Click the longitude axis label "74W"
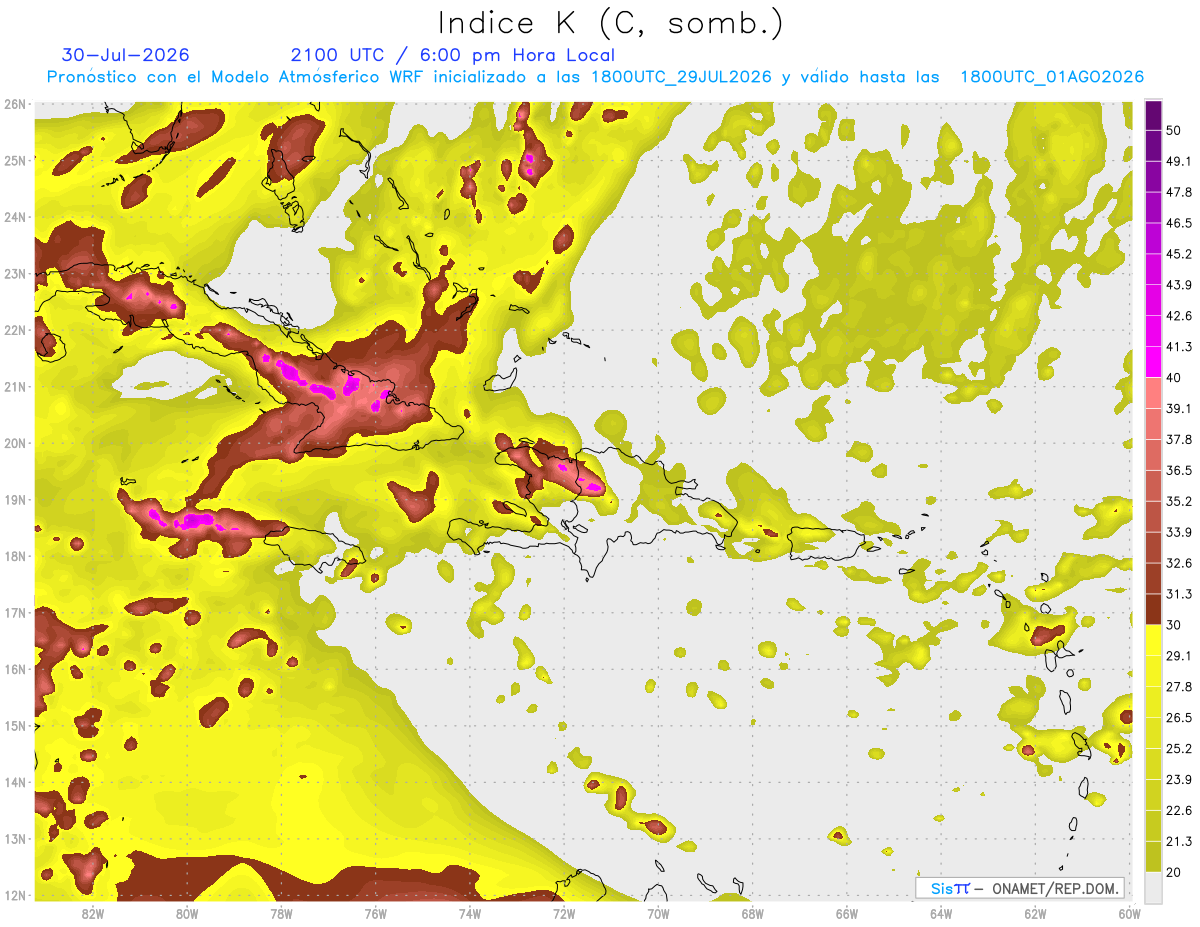The width and height of the screenshot is (1200, 927). (x=470, y=914)
